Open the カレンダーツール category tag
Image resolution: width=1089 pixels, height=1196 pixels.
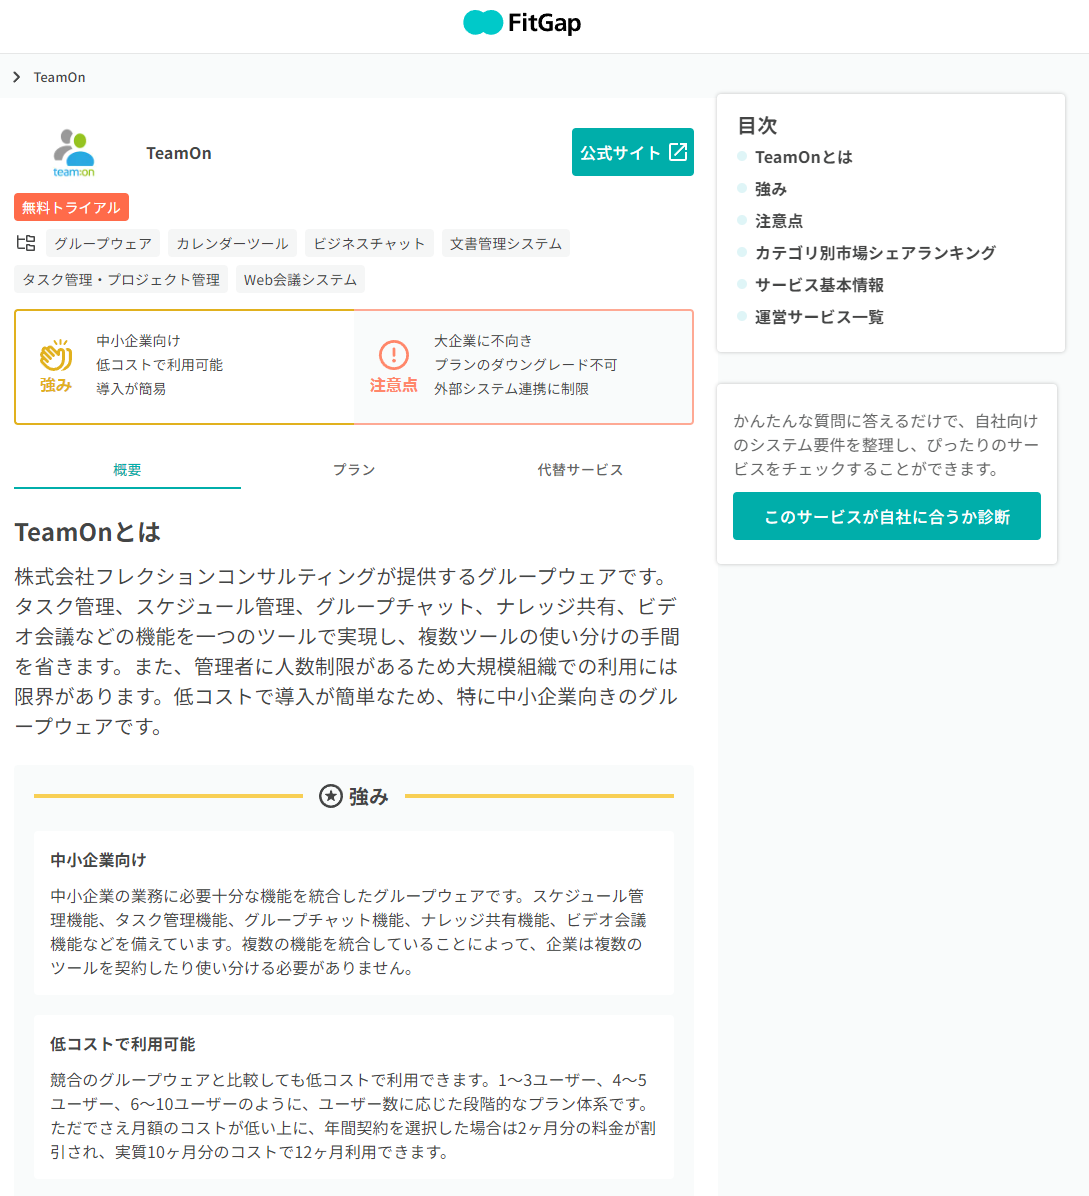(x=232, y=244)
